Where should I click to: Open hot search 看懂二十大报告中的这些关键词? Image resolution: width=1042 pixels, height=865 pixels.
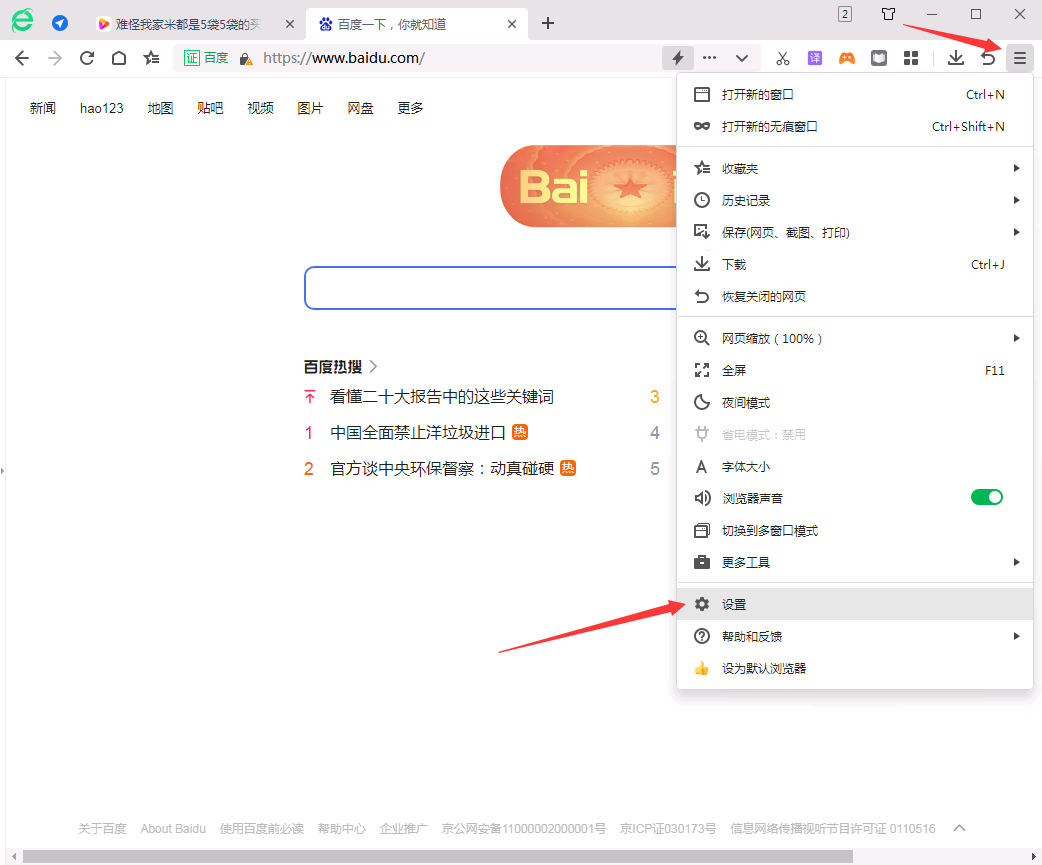click(x=442, y=397)
